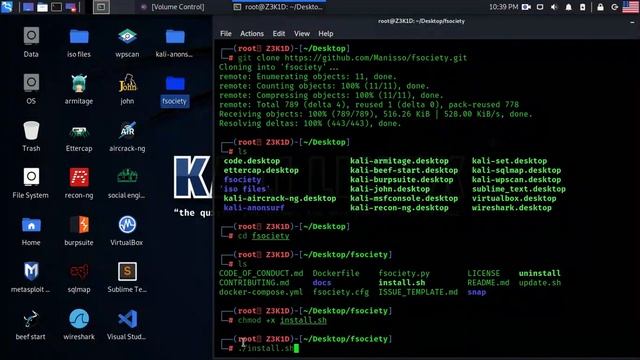Click docker-compose.yml in terminal listing
Image resolution: width=640 pixels, height=360 pixels.
[261, 292]
